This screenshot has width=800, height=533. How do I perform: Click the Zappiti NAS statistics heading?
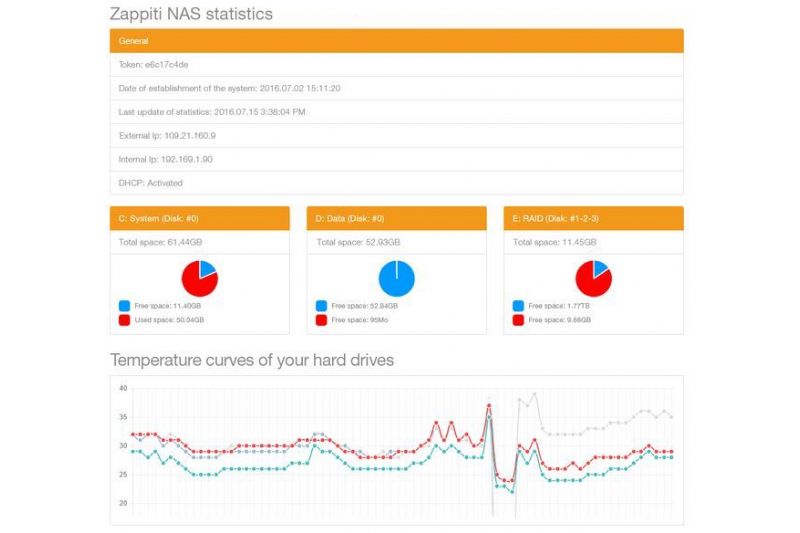coord(191,14)
